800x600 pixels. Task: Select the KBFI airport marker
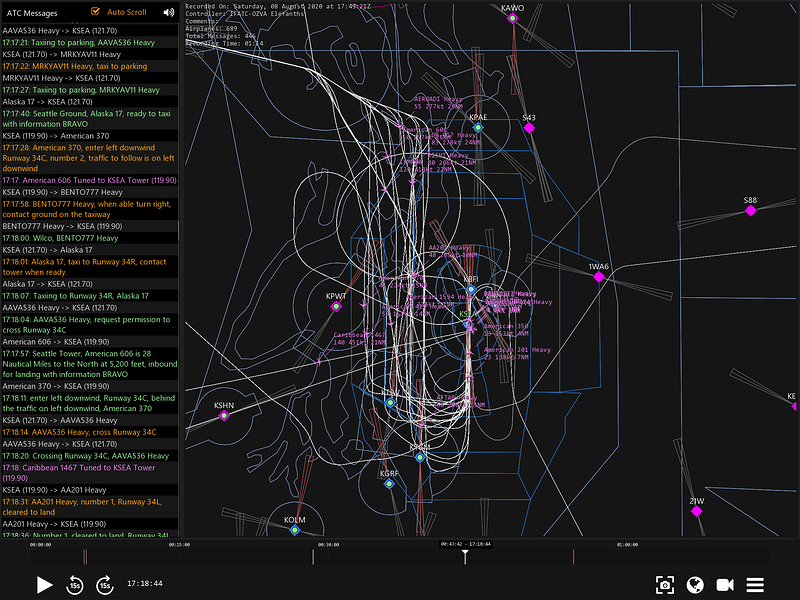coord(471,289)
